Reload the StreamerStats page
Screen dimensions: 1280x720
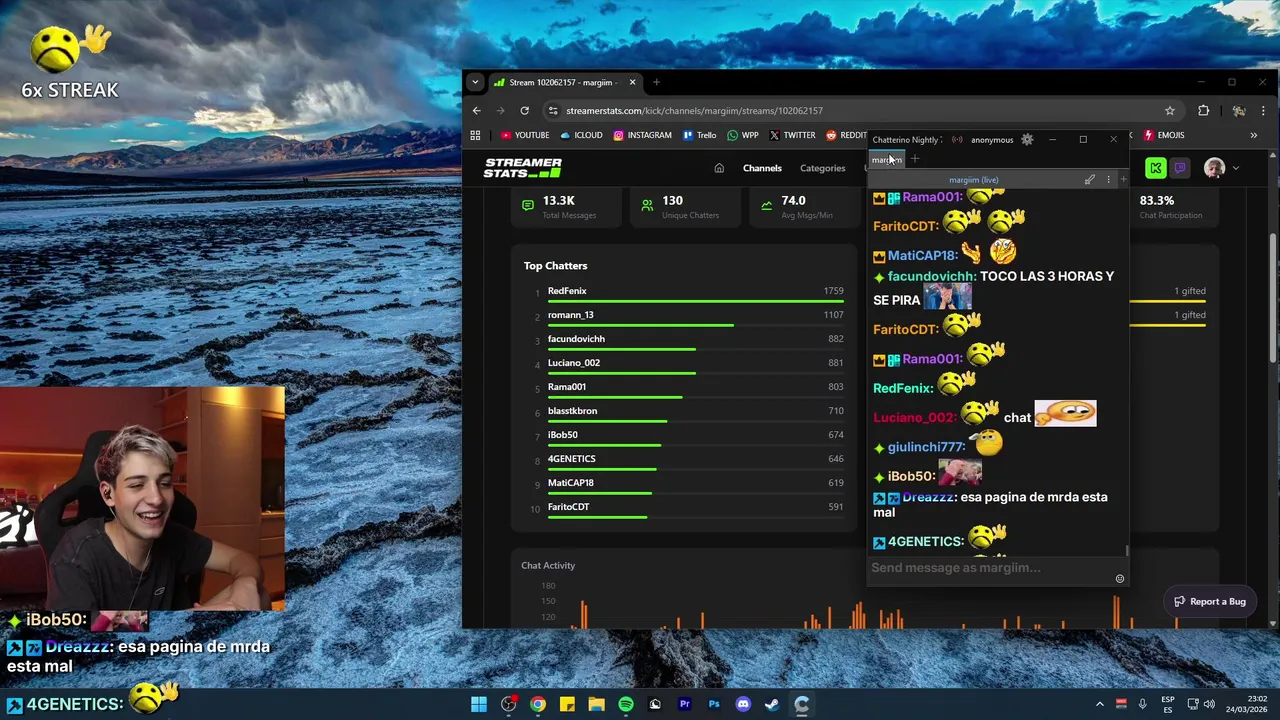point(524,110)
